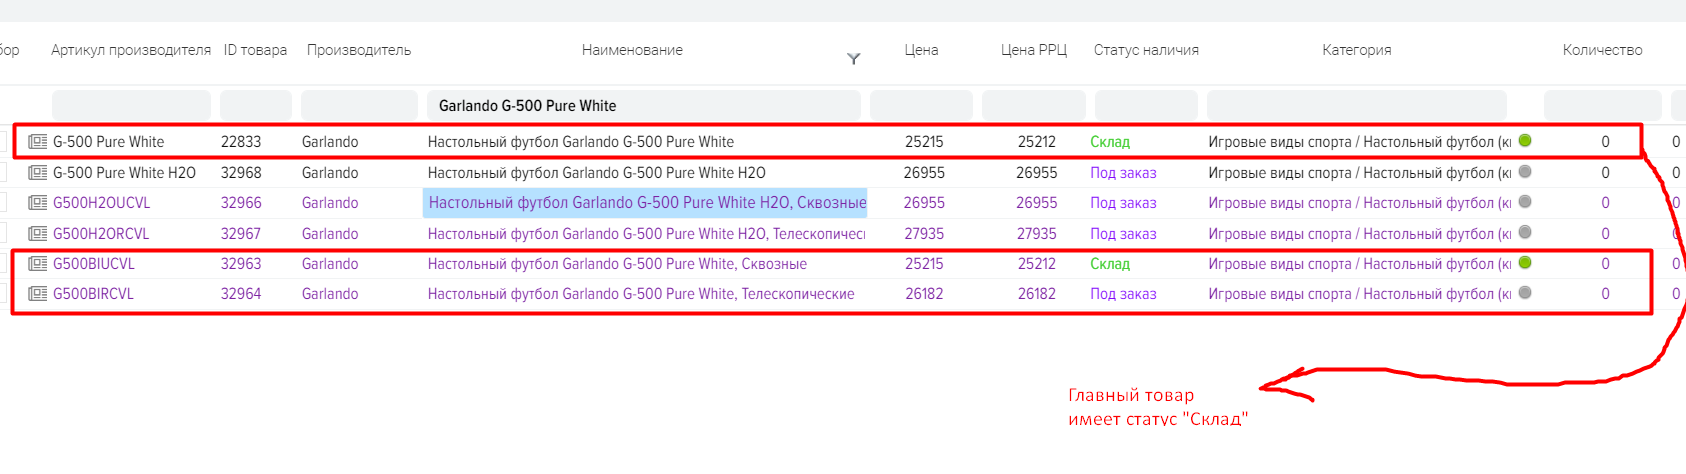Click green status dot in row ID 22833
This screenshot has width=1686, height=474.
coord(1525,141)
